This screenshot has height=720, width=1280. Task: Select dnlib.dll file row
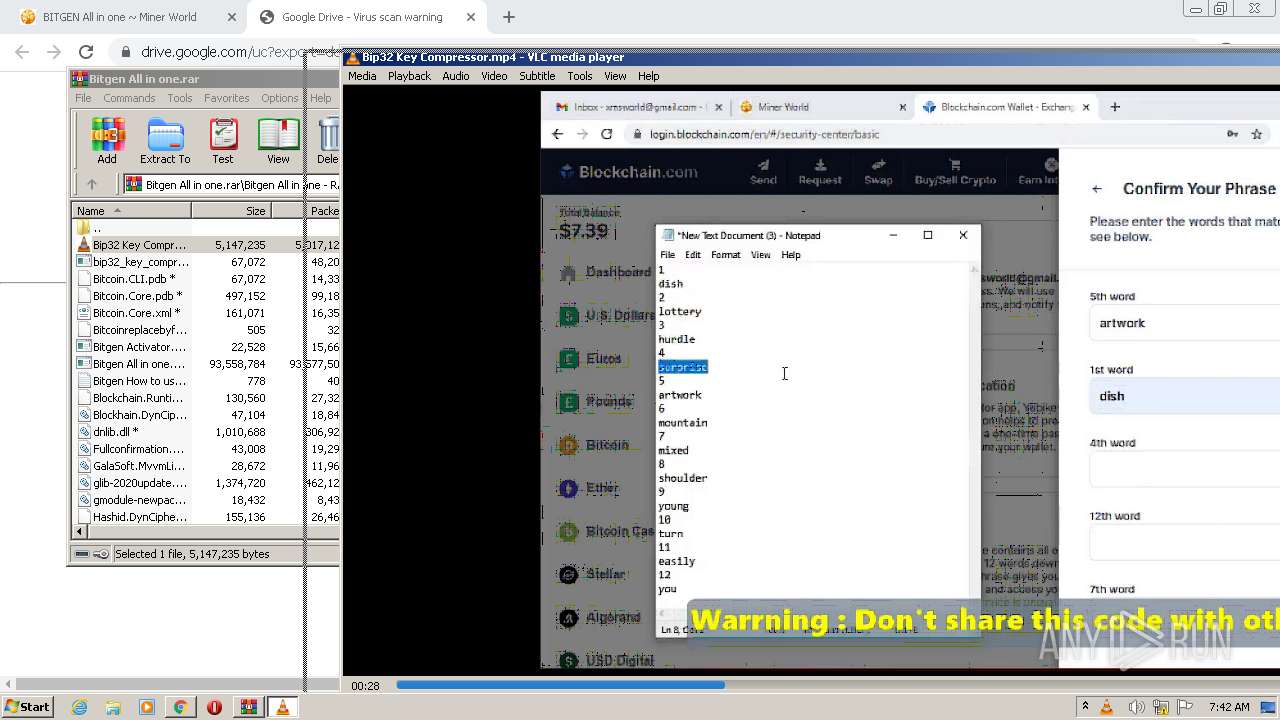point(208,432)
